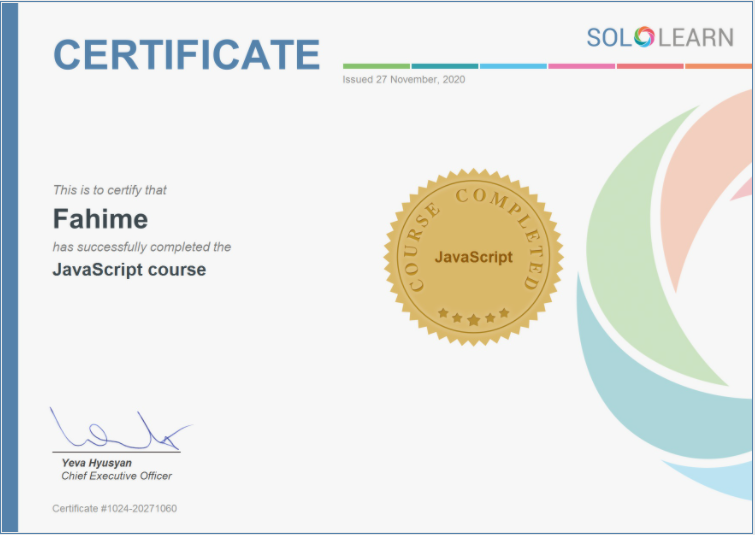The width and height of the screenshot is (755, 535).
Task: Click the handwritten CEO signature
Action: 115,432
